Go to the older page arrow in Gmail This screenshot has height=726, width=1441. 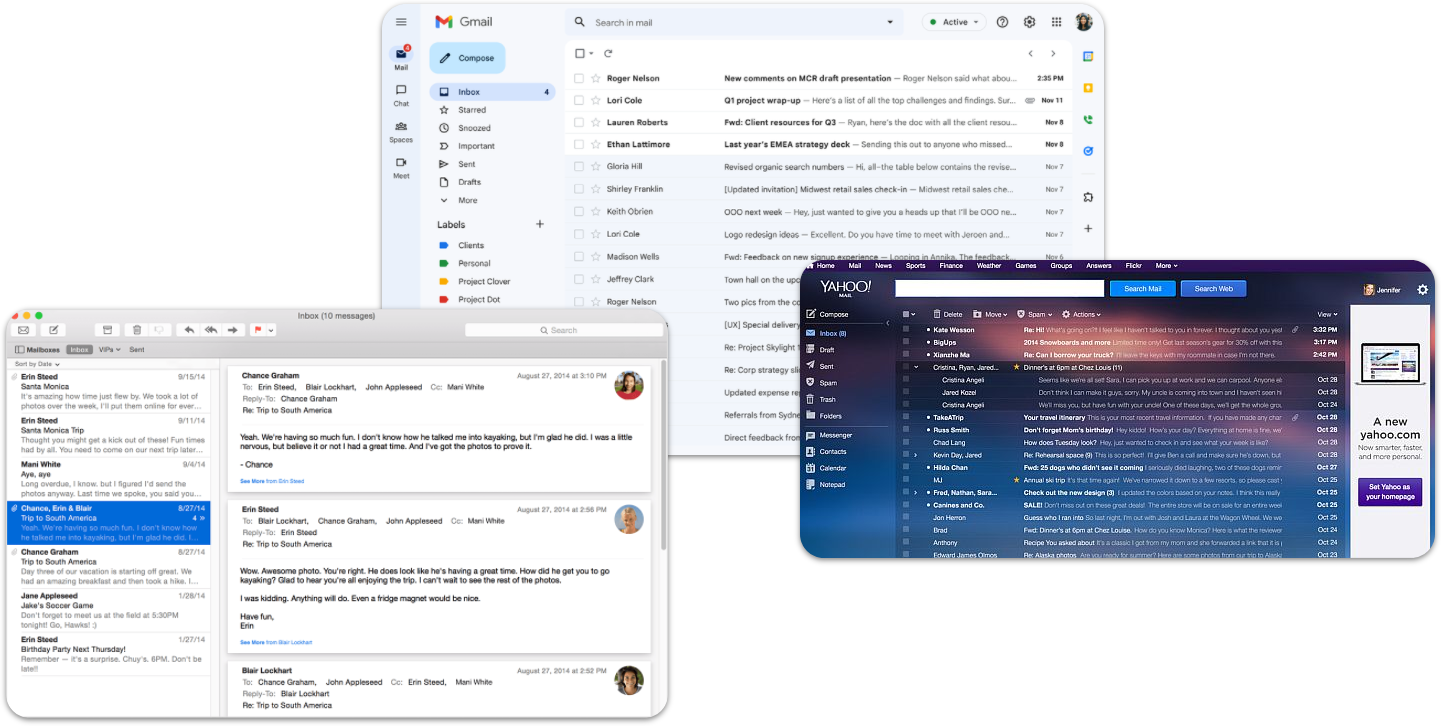tap(1053, 53)
